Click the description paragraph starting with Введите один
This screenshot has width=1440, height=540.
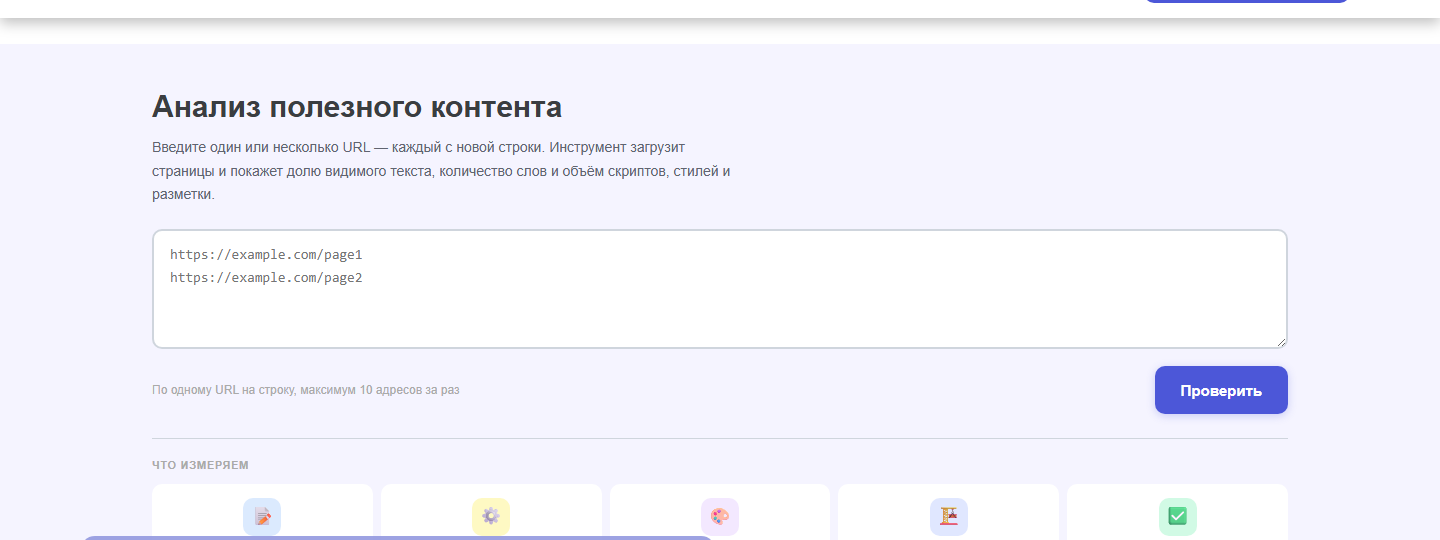coord(441,171)
